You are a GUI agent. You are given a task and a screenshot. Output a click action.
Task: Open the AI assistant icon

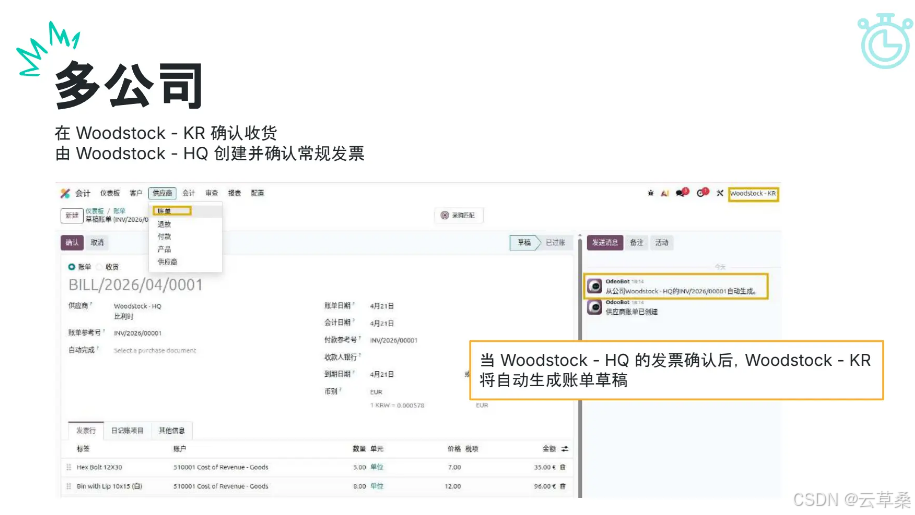[665, 193]
